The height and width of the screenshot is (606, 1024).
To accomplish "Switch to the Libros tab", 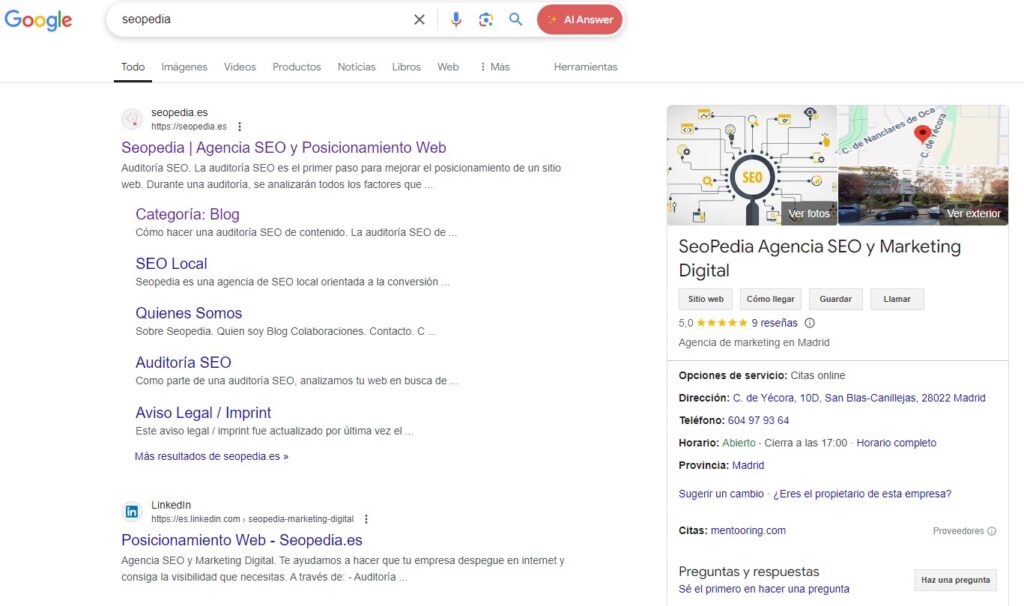I will click(406, 67).
